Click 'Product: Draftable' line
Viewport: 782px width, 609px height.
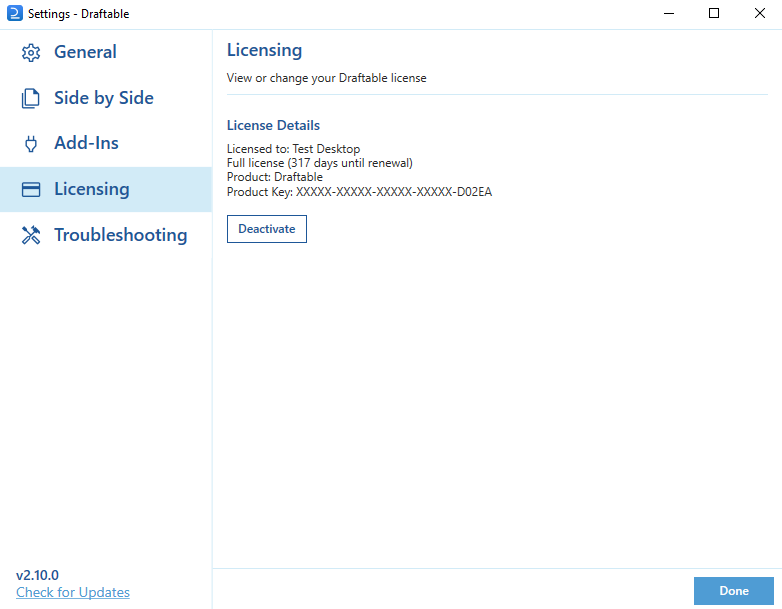(x=275, y=177)
